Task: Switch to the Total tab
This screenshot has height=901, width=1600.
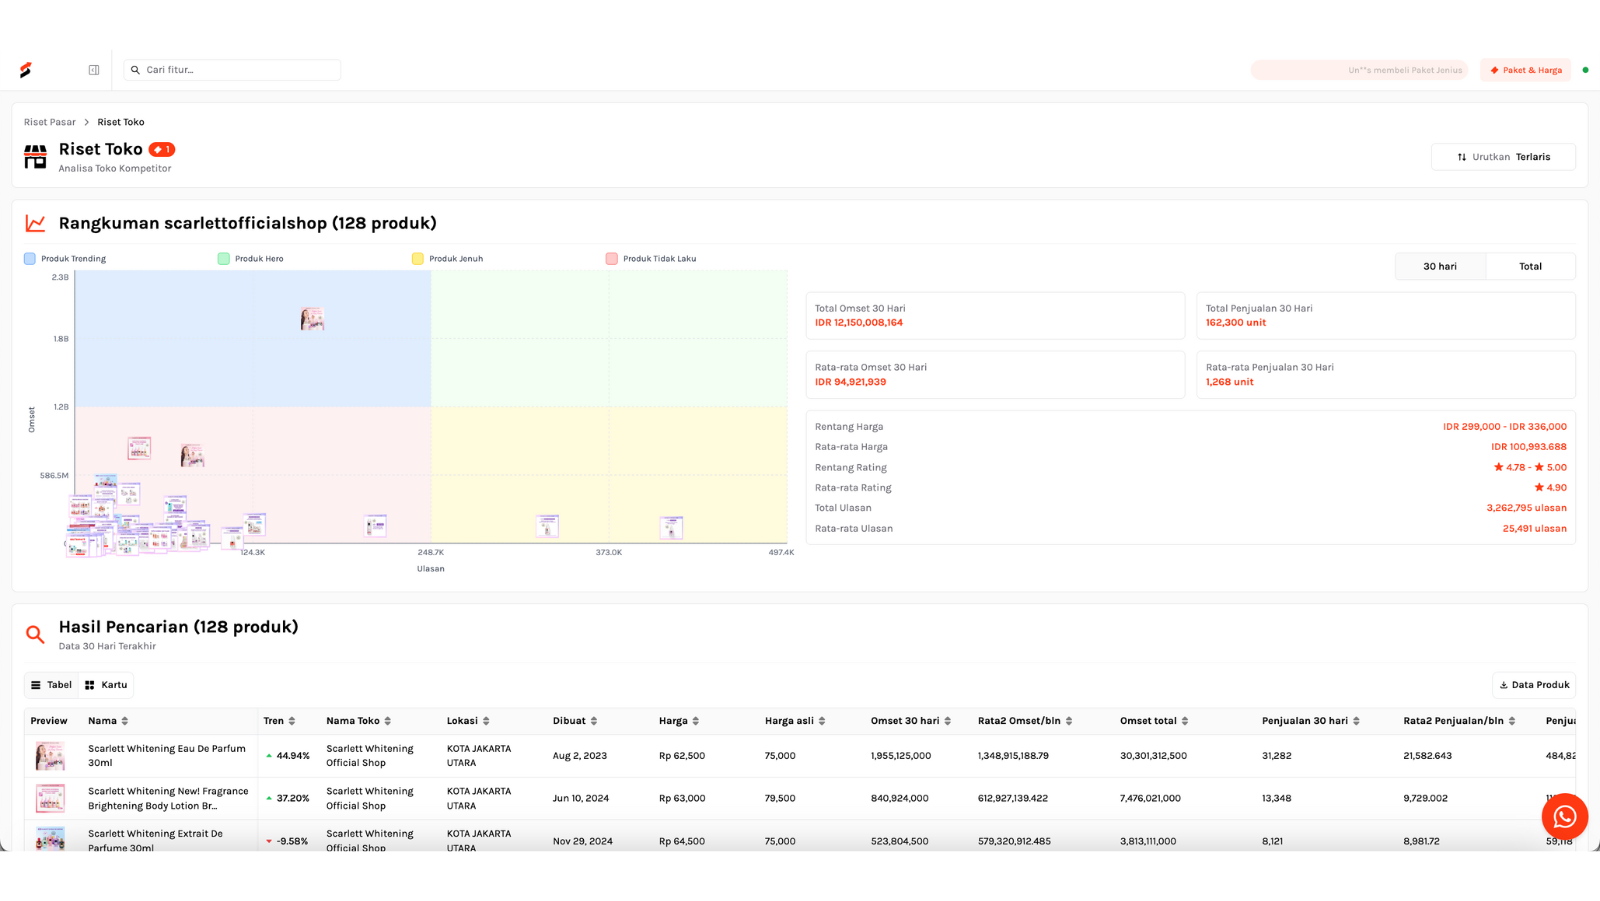Action: point(1530,266)
